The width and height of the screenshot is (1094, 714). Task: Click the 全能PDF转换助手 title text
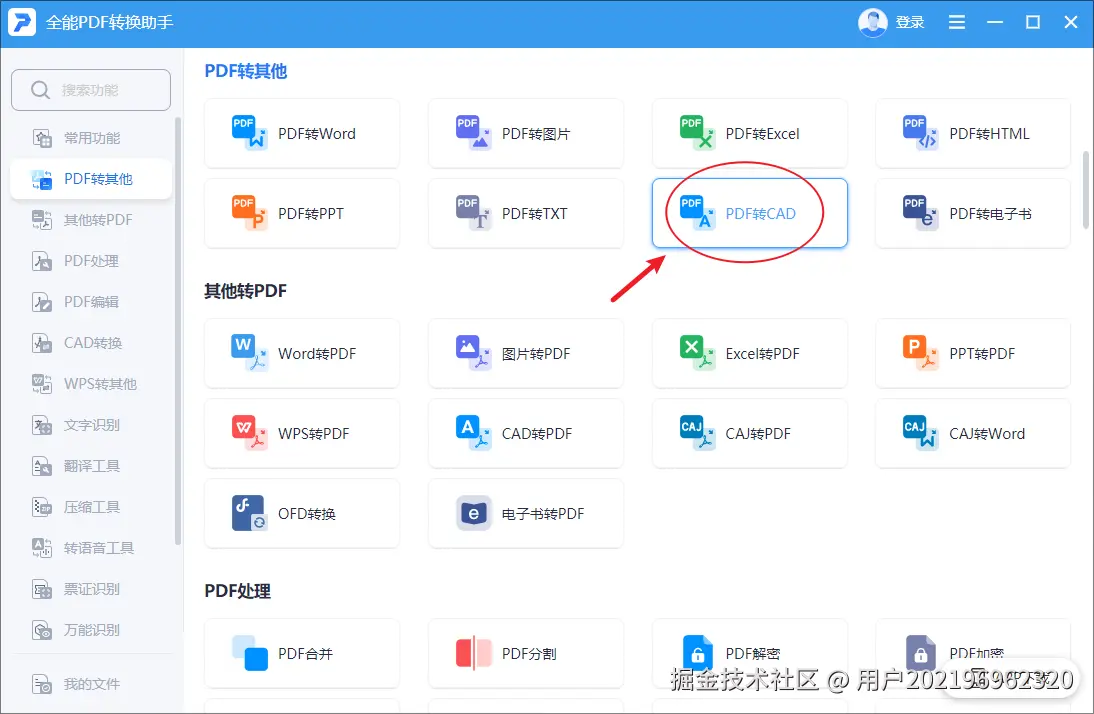pos(110,22)
